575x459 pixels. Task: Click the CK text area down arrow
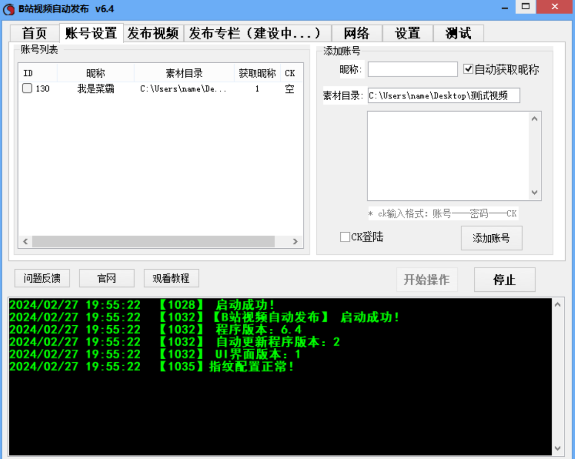coord(535,192)
